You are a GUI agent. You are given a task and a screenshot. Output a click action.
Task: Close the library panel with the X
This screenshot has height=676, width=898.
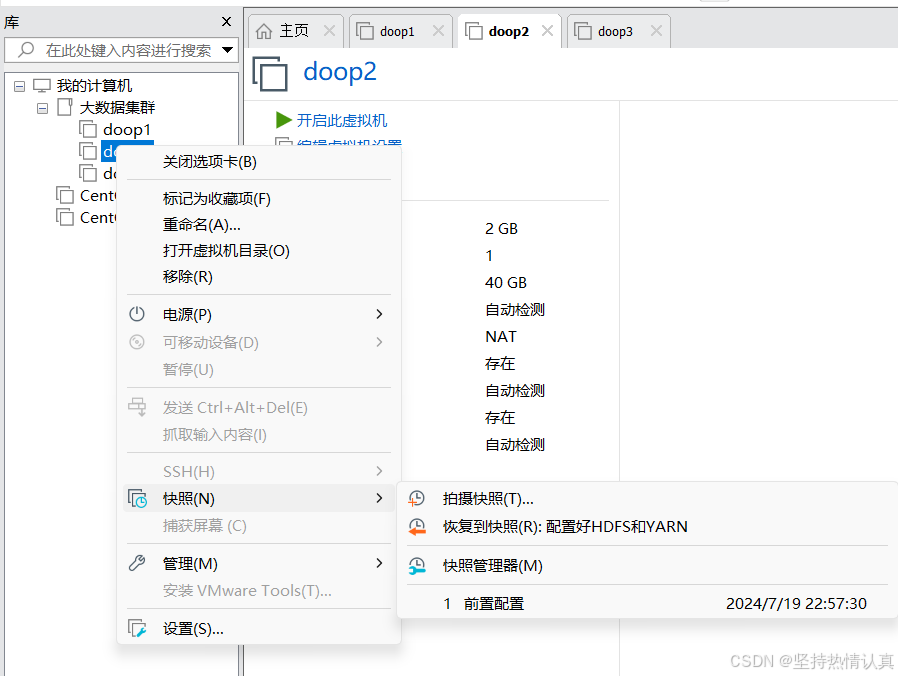pos(227,22)
